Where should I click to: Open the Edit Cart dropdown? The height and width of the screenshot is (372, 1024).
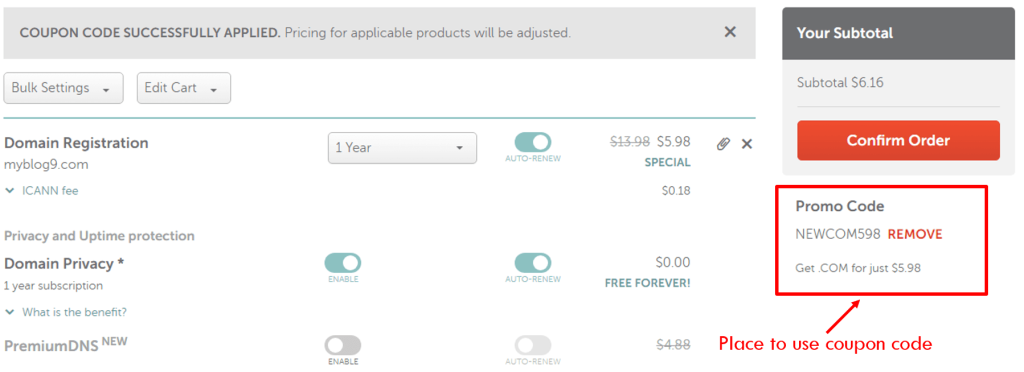(x=184, y=88)
